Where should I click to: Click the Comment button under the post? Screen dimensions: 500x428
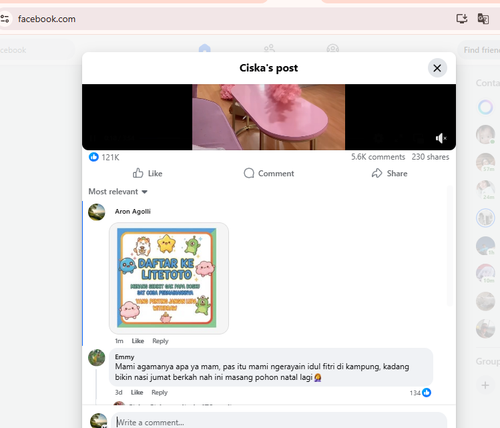click(x=269, y=173)
